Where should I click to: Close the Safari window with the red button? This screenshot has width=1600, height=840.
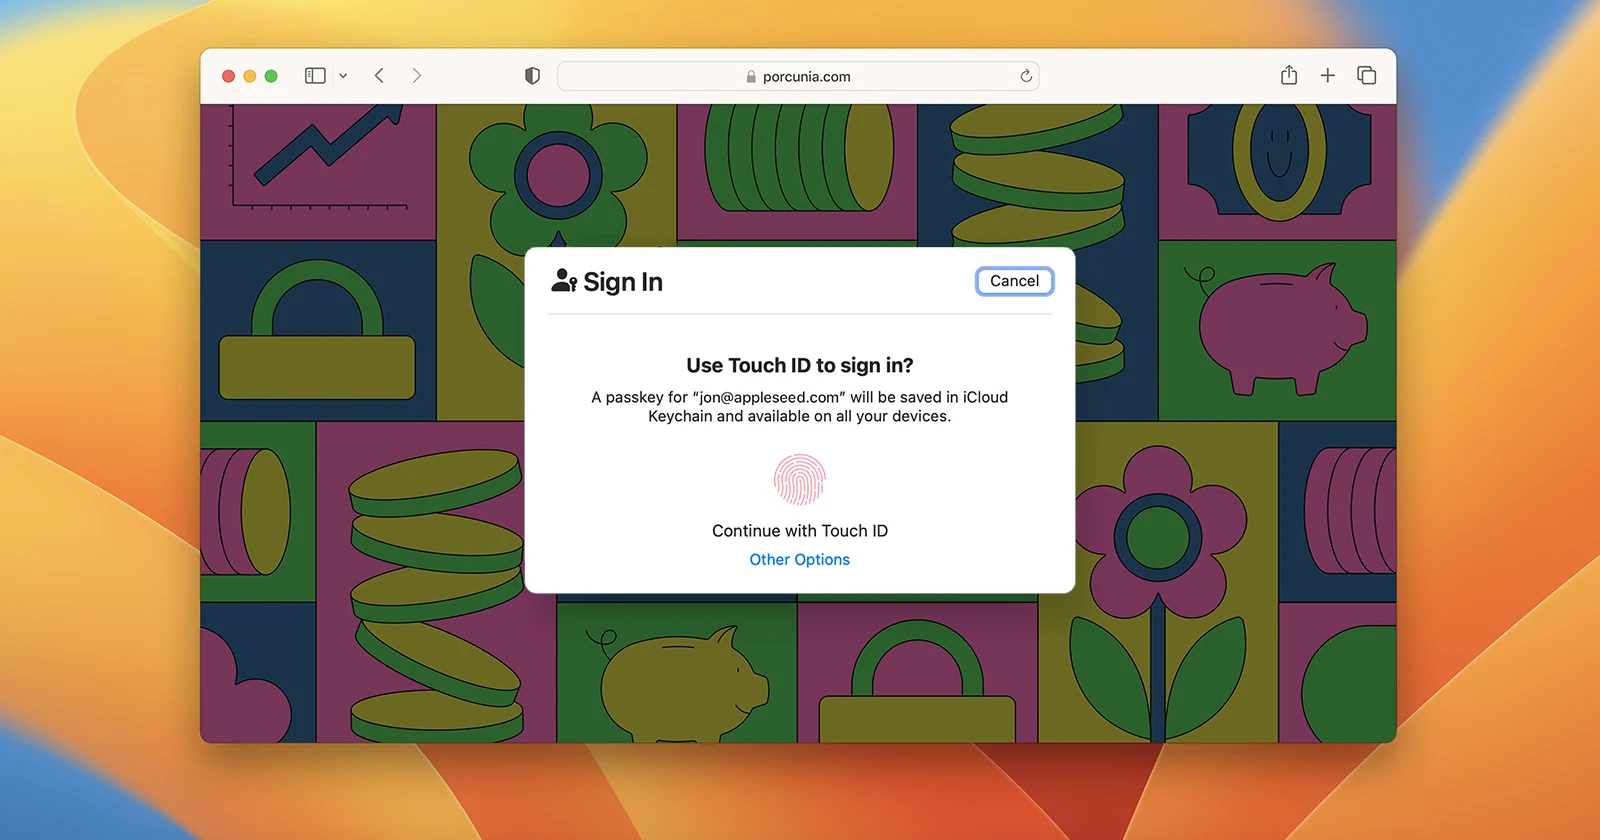228,76
